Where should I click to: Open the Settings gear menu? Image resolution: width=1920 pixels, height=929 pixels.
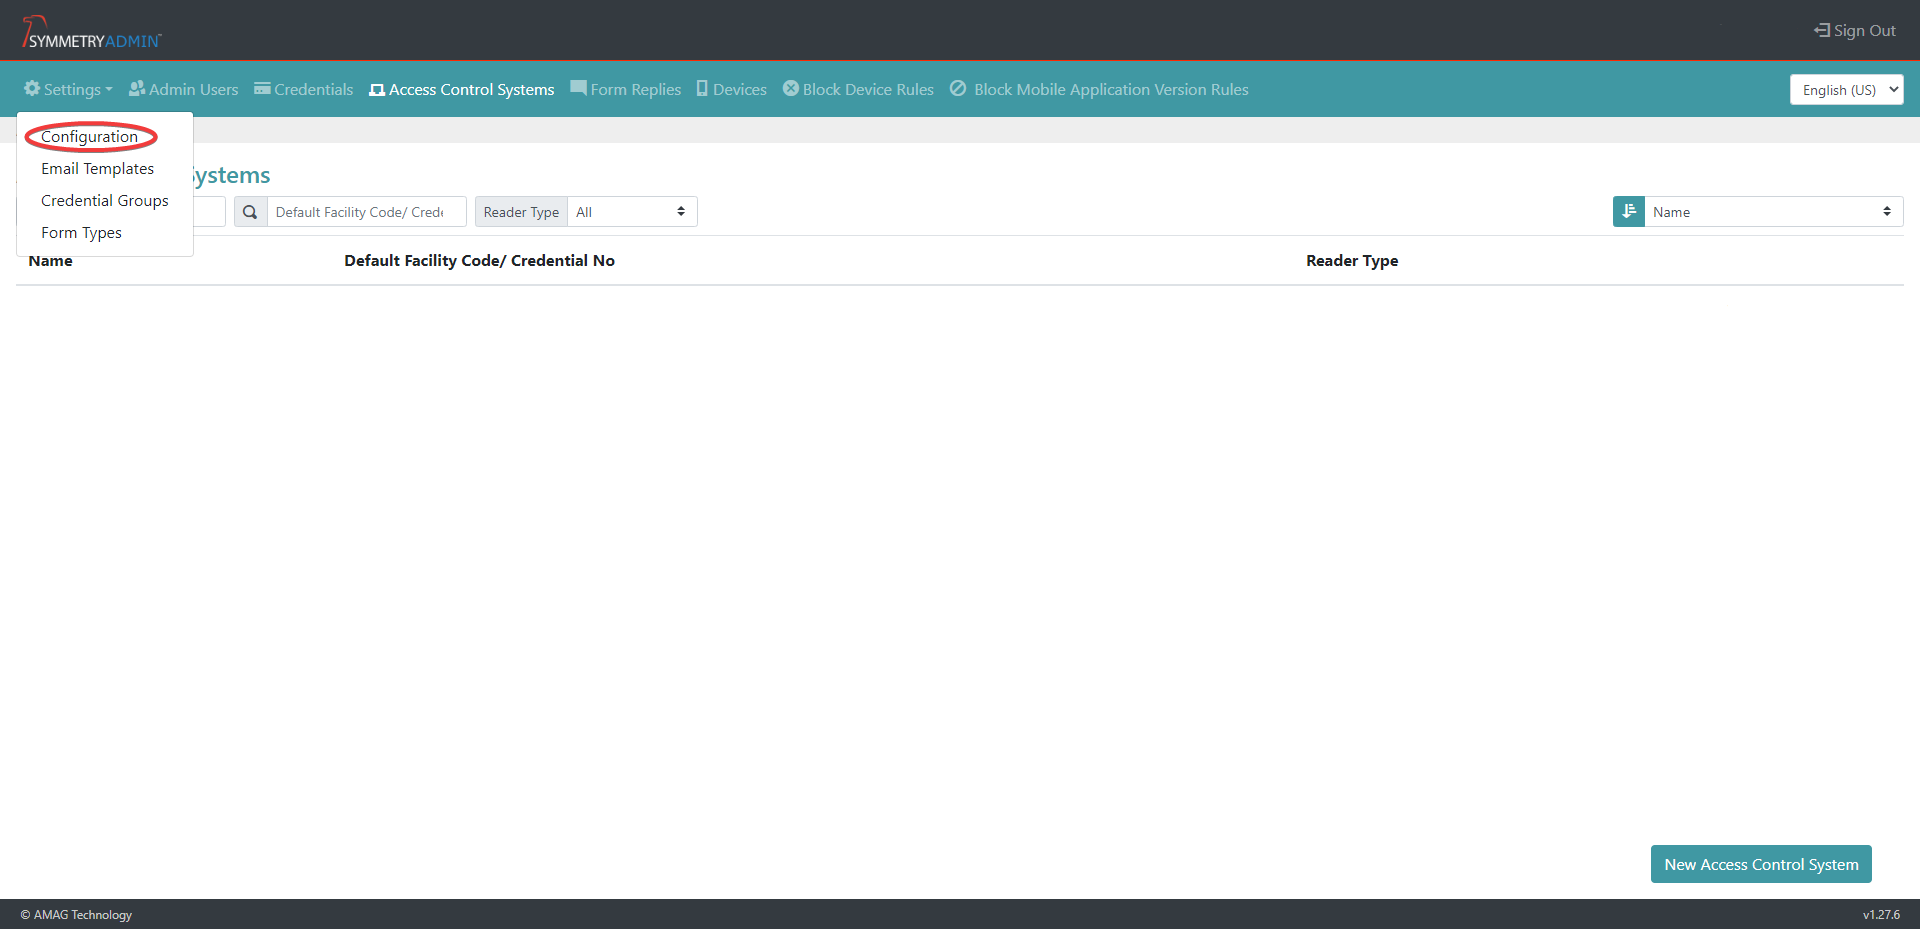(x=68, y=89)
